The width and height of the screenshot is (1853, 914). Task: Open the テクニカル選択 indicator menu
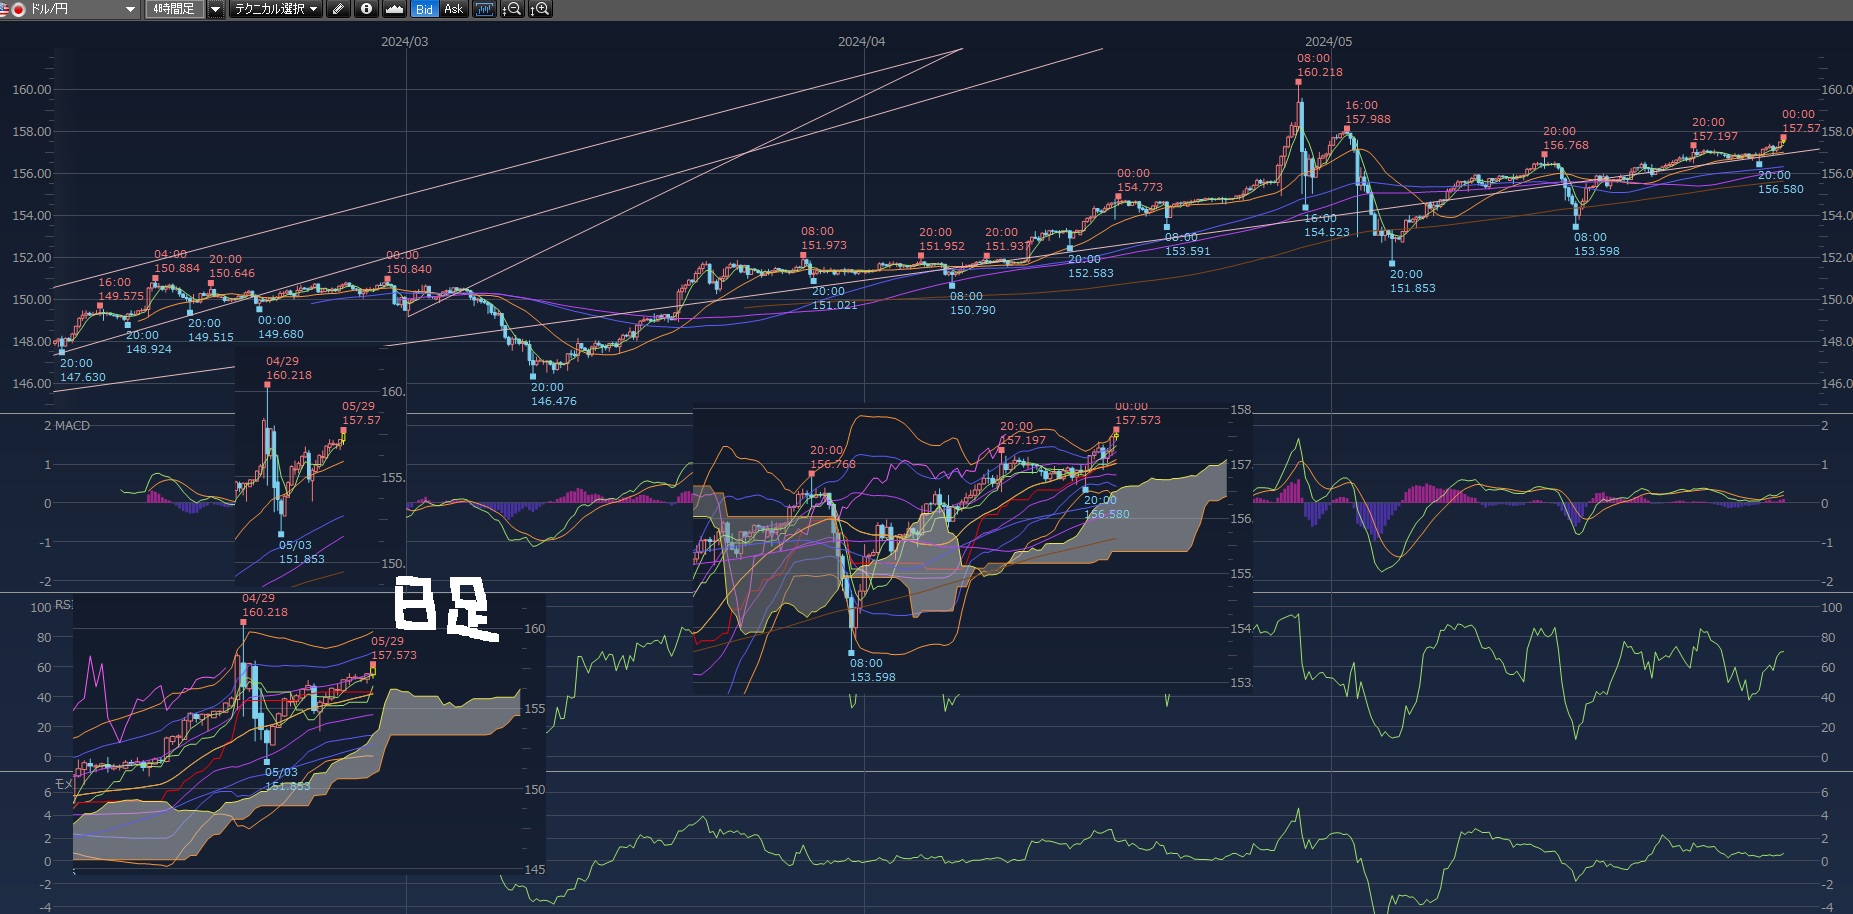(275, 9)
